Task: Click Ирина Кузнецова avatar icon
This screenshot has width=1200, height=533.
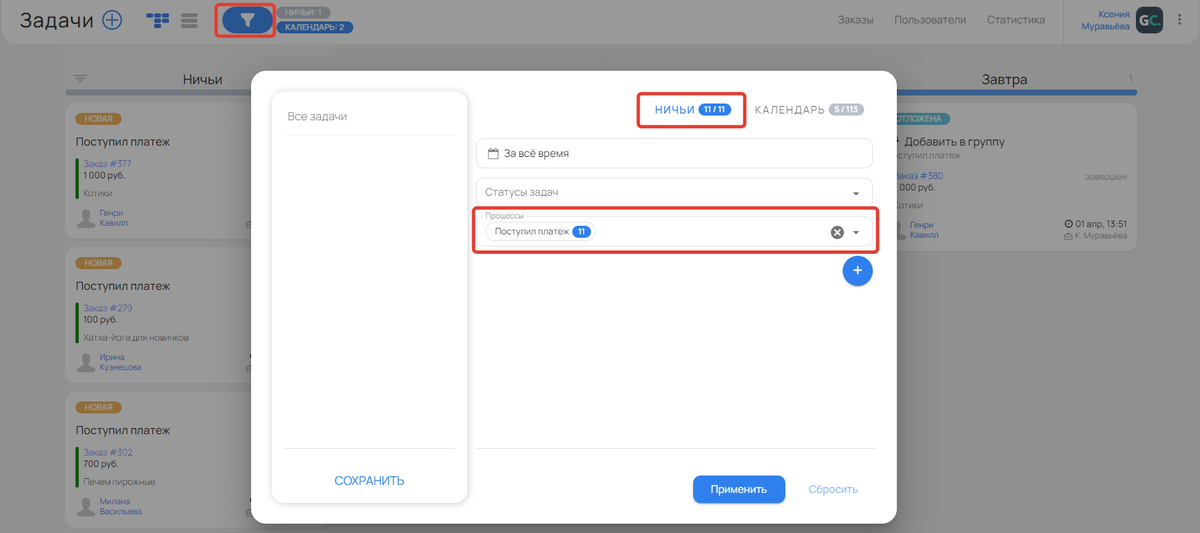Action: (x=86, y=362)
